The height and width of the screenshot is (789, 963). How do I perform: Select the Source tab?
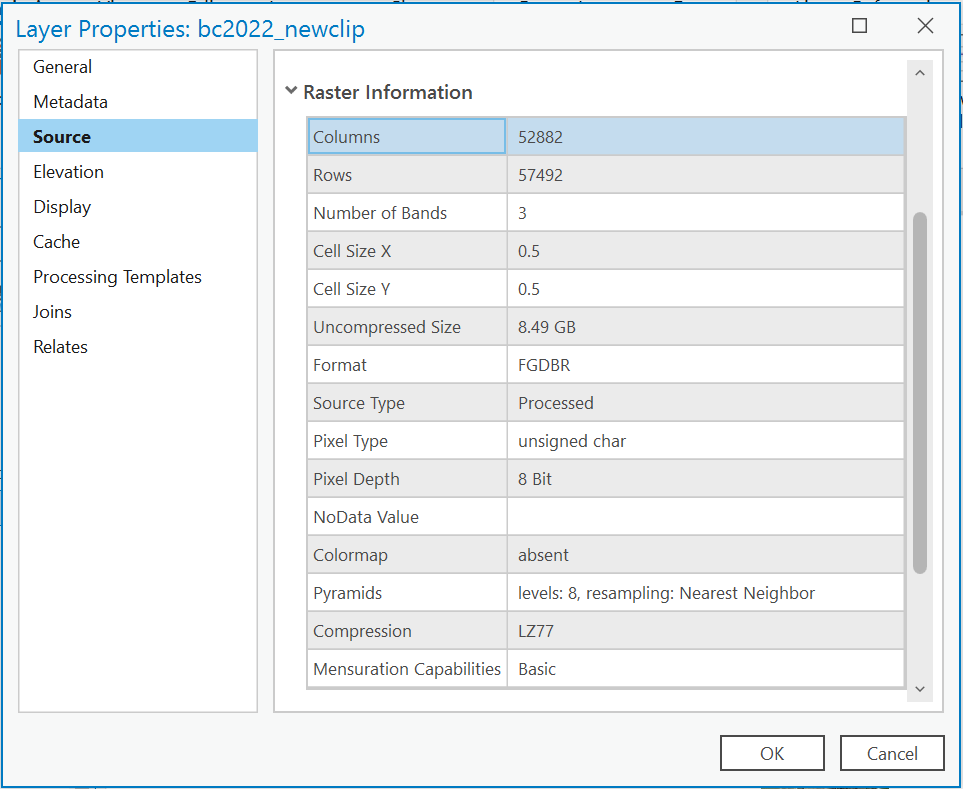(x=62, y=137)
